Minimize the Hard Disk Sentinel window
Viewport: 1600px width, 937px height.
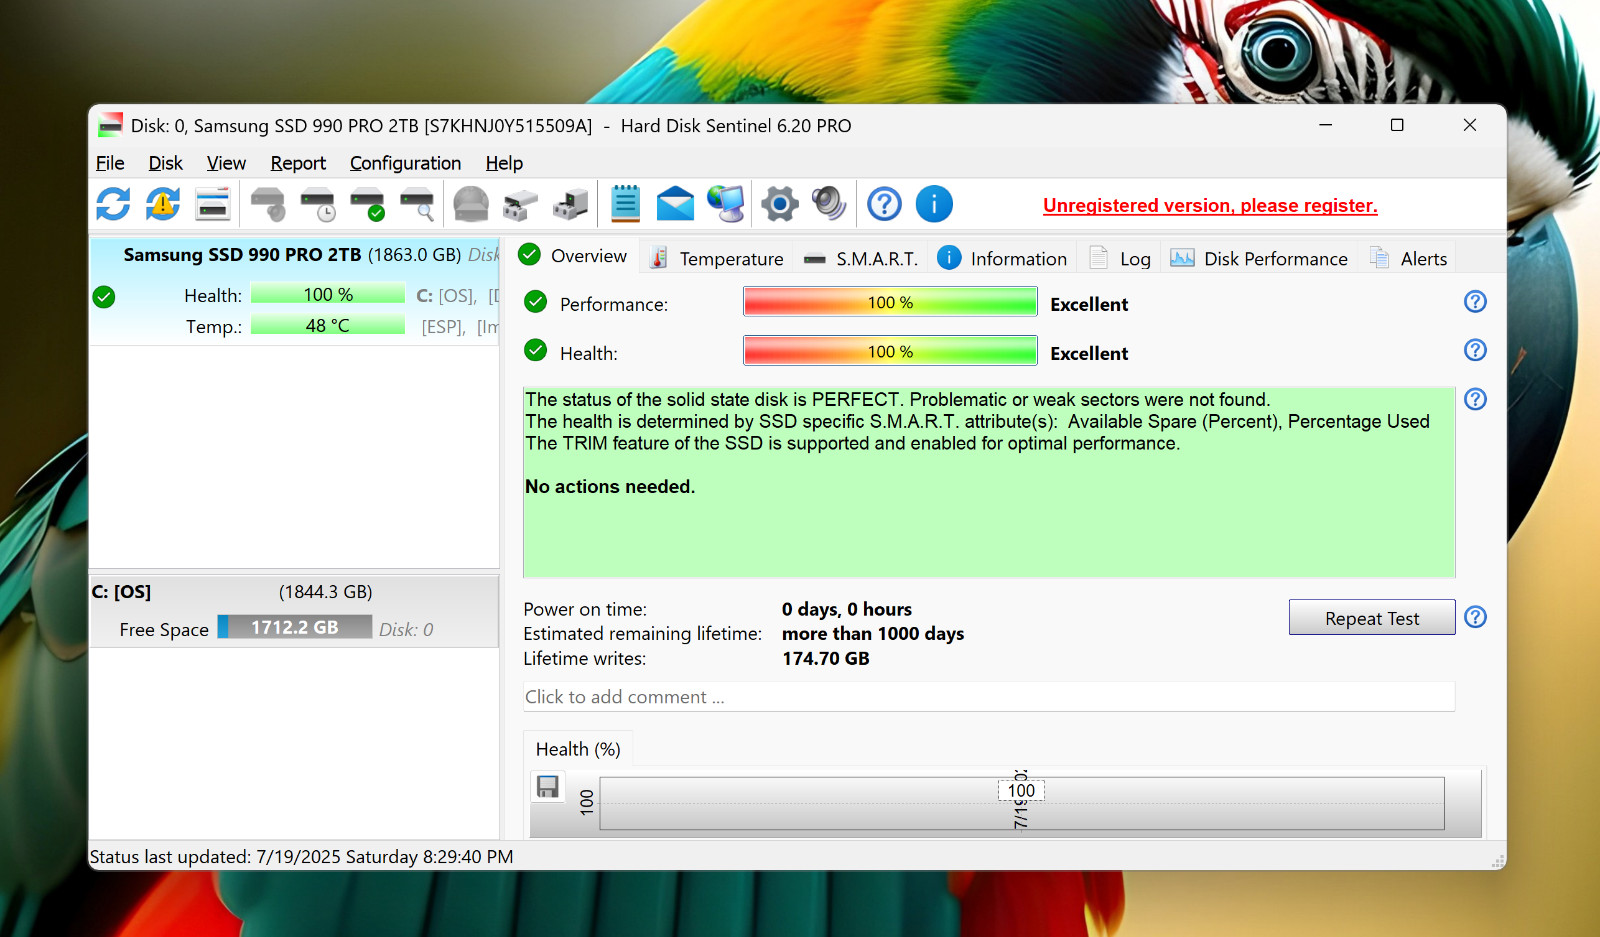(1325, 125)
